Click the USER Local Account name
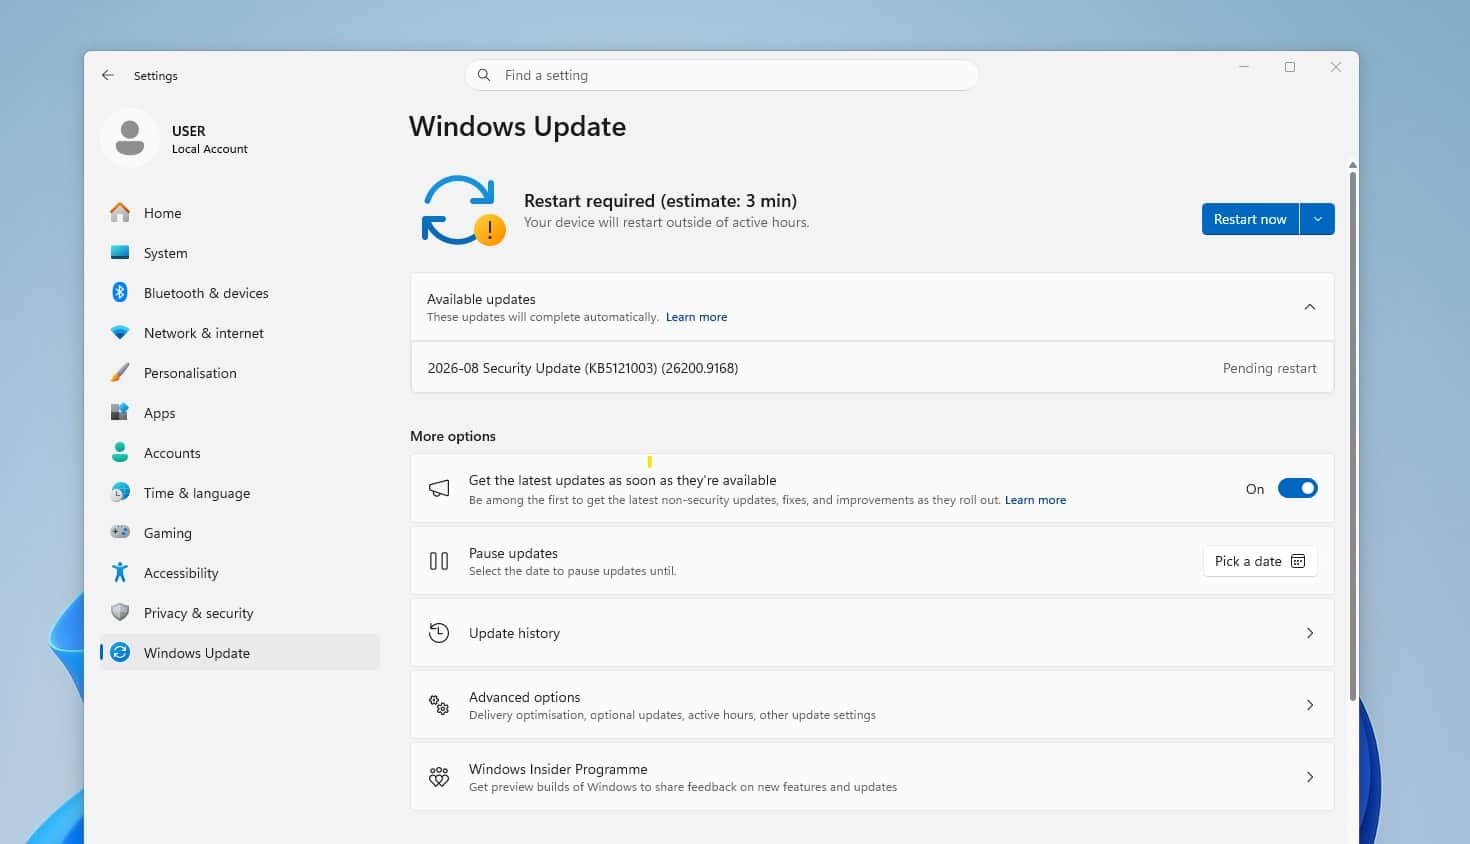The width and height of the screenshot is (1470, 844). [209, 139]
